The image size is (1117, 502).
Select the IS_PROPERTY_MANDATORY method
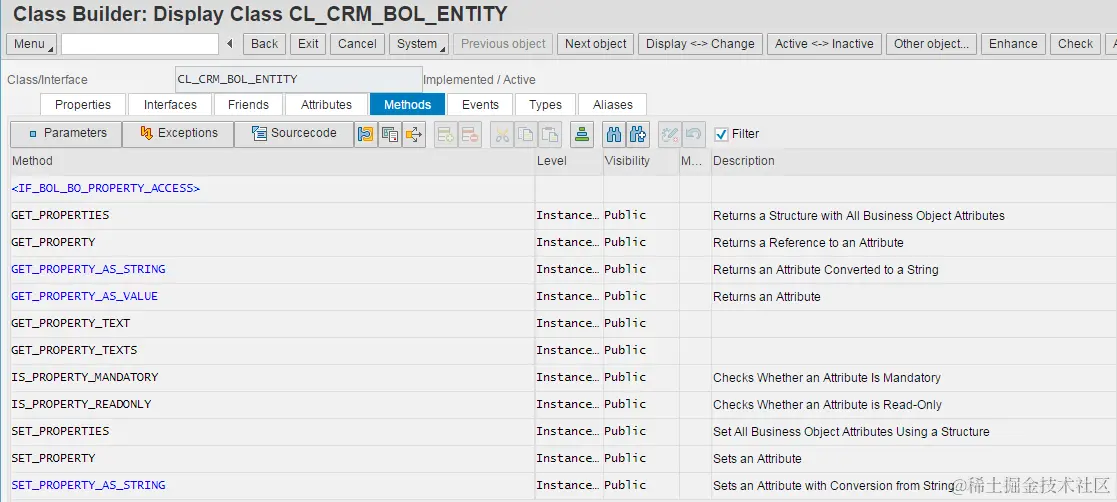(85, 377)
